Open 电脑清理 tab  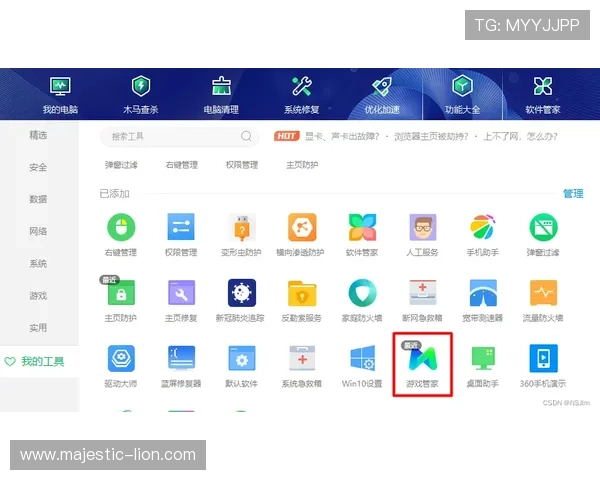pos(221,96)
